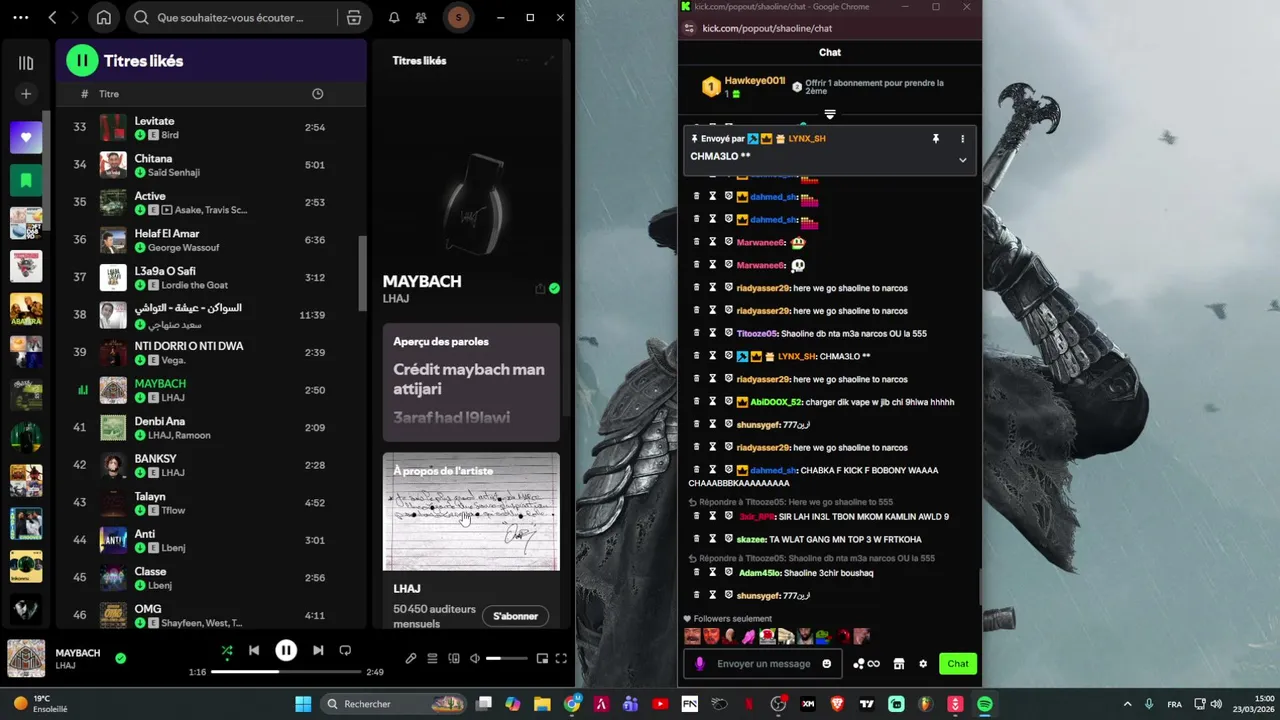1280x720 pixels.
Task: Open the Kick channel points infinity button
Action: pos(867,664)
